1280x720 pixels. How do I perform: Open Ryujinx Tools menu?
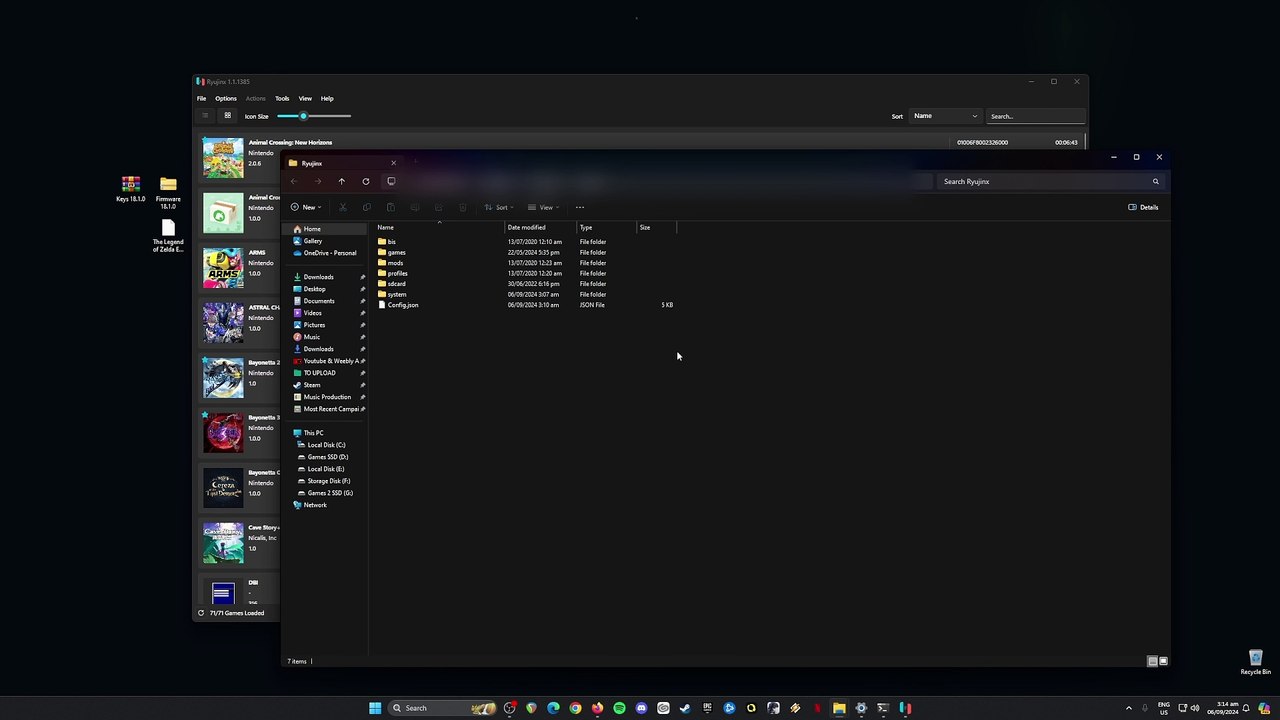coord(282,98)
